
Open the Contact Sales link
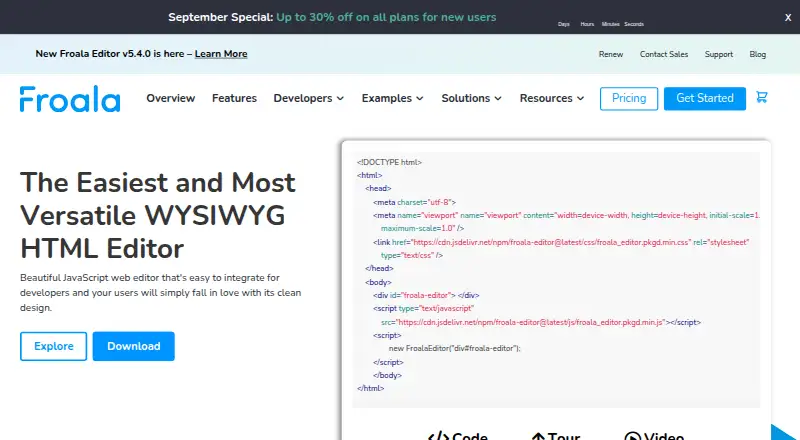pyautogui.click(x=664, y=54)
